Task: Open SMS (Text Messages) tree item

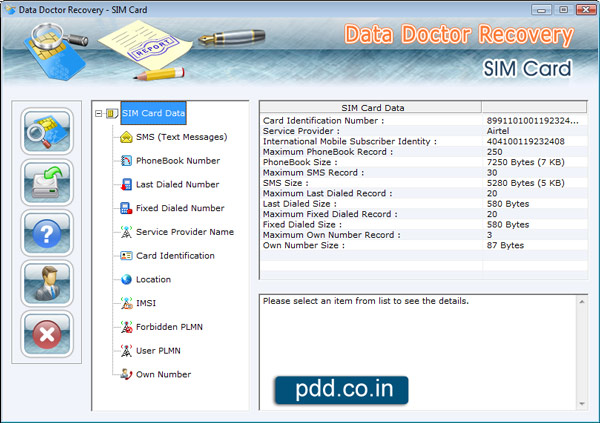Action: tap(181, 137)
